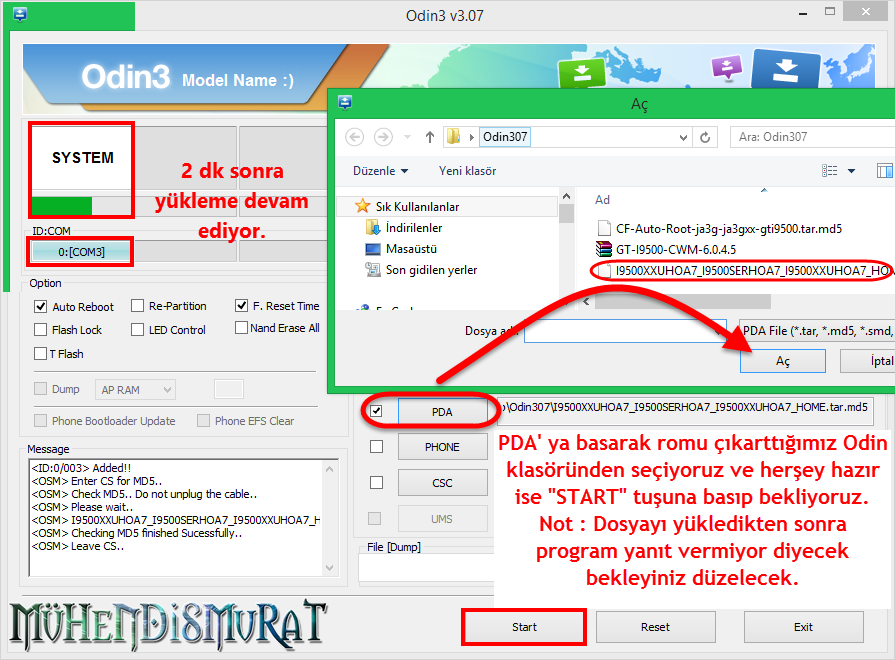Open the Düzenle dropdown menu
The width and height of the screenshot is (895, 660).
point(379,171)
